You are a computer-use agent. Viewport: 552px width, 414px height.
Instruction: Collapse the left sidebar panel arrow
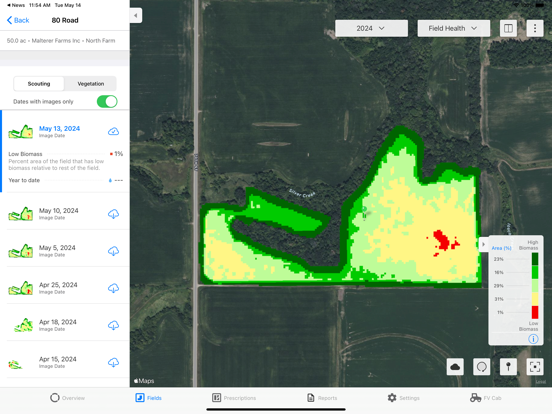136,15
